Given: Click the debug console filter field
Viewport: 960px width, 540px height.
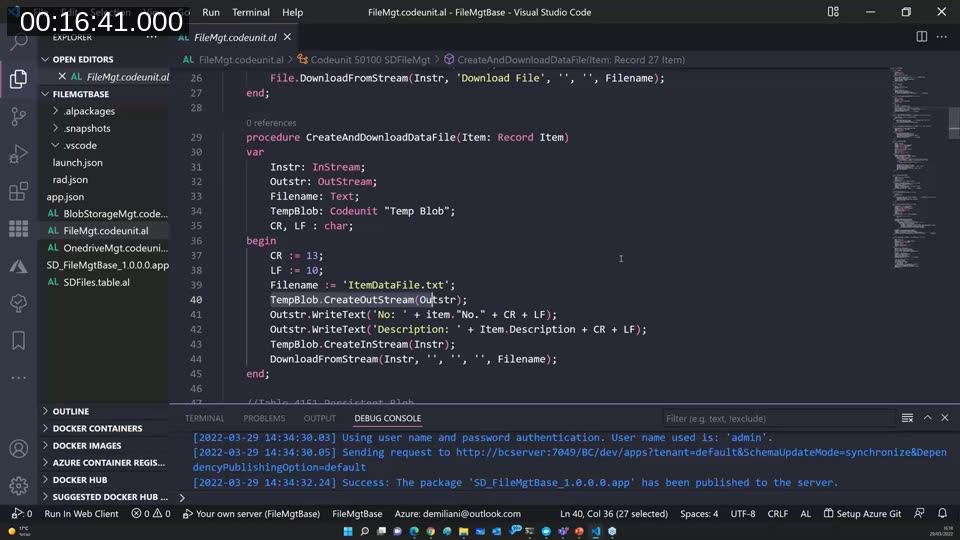Looking at the screenshot, I should (x=778, y=418).
